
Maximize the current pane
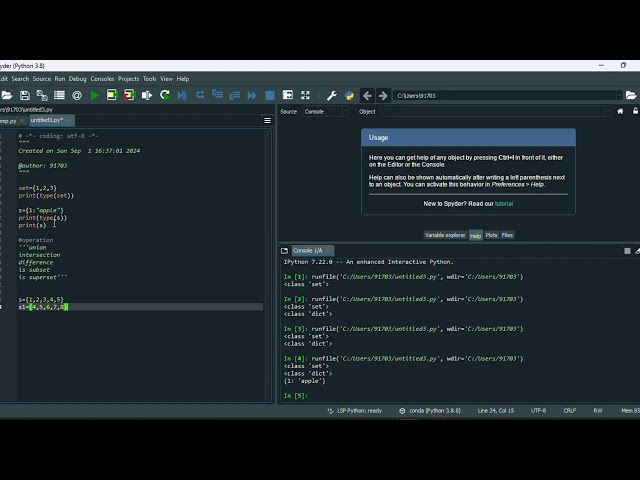(x=287, y=96)
